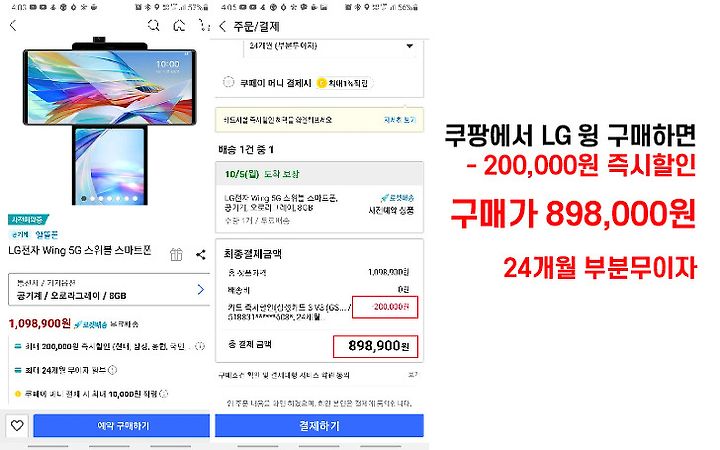Tap the 결제하기 payment button
The image size is (720, 450).
319,426
